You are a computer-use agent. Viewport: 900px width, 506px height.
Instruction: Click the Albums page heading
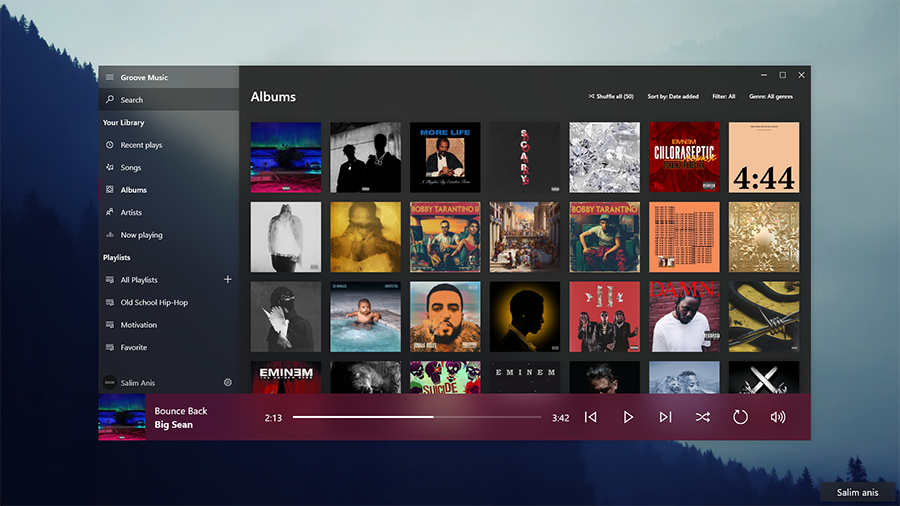coord(273,96)
